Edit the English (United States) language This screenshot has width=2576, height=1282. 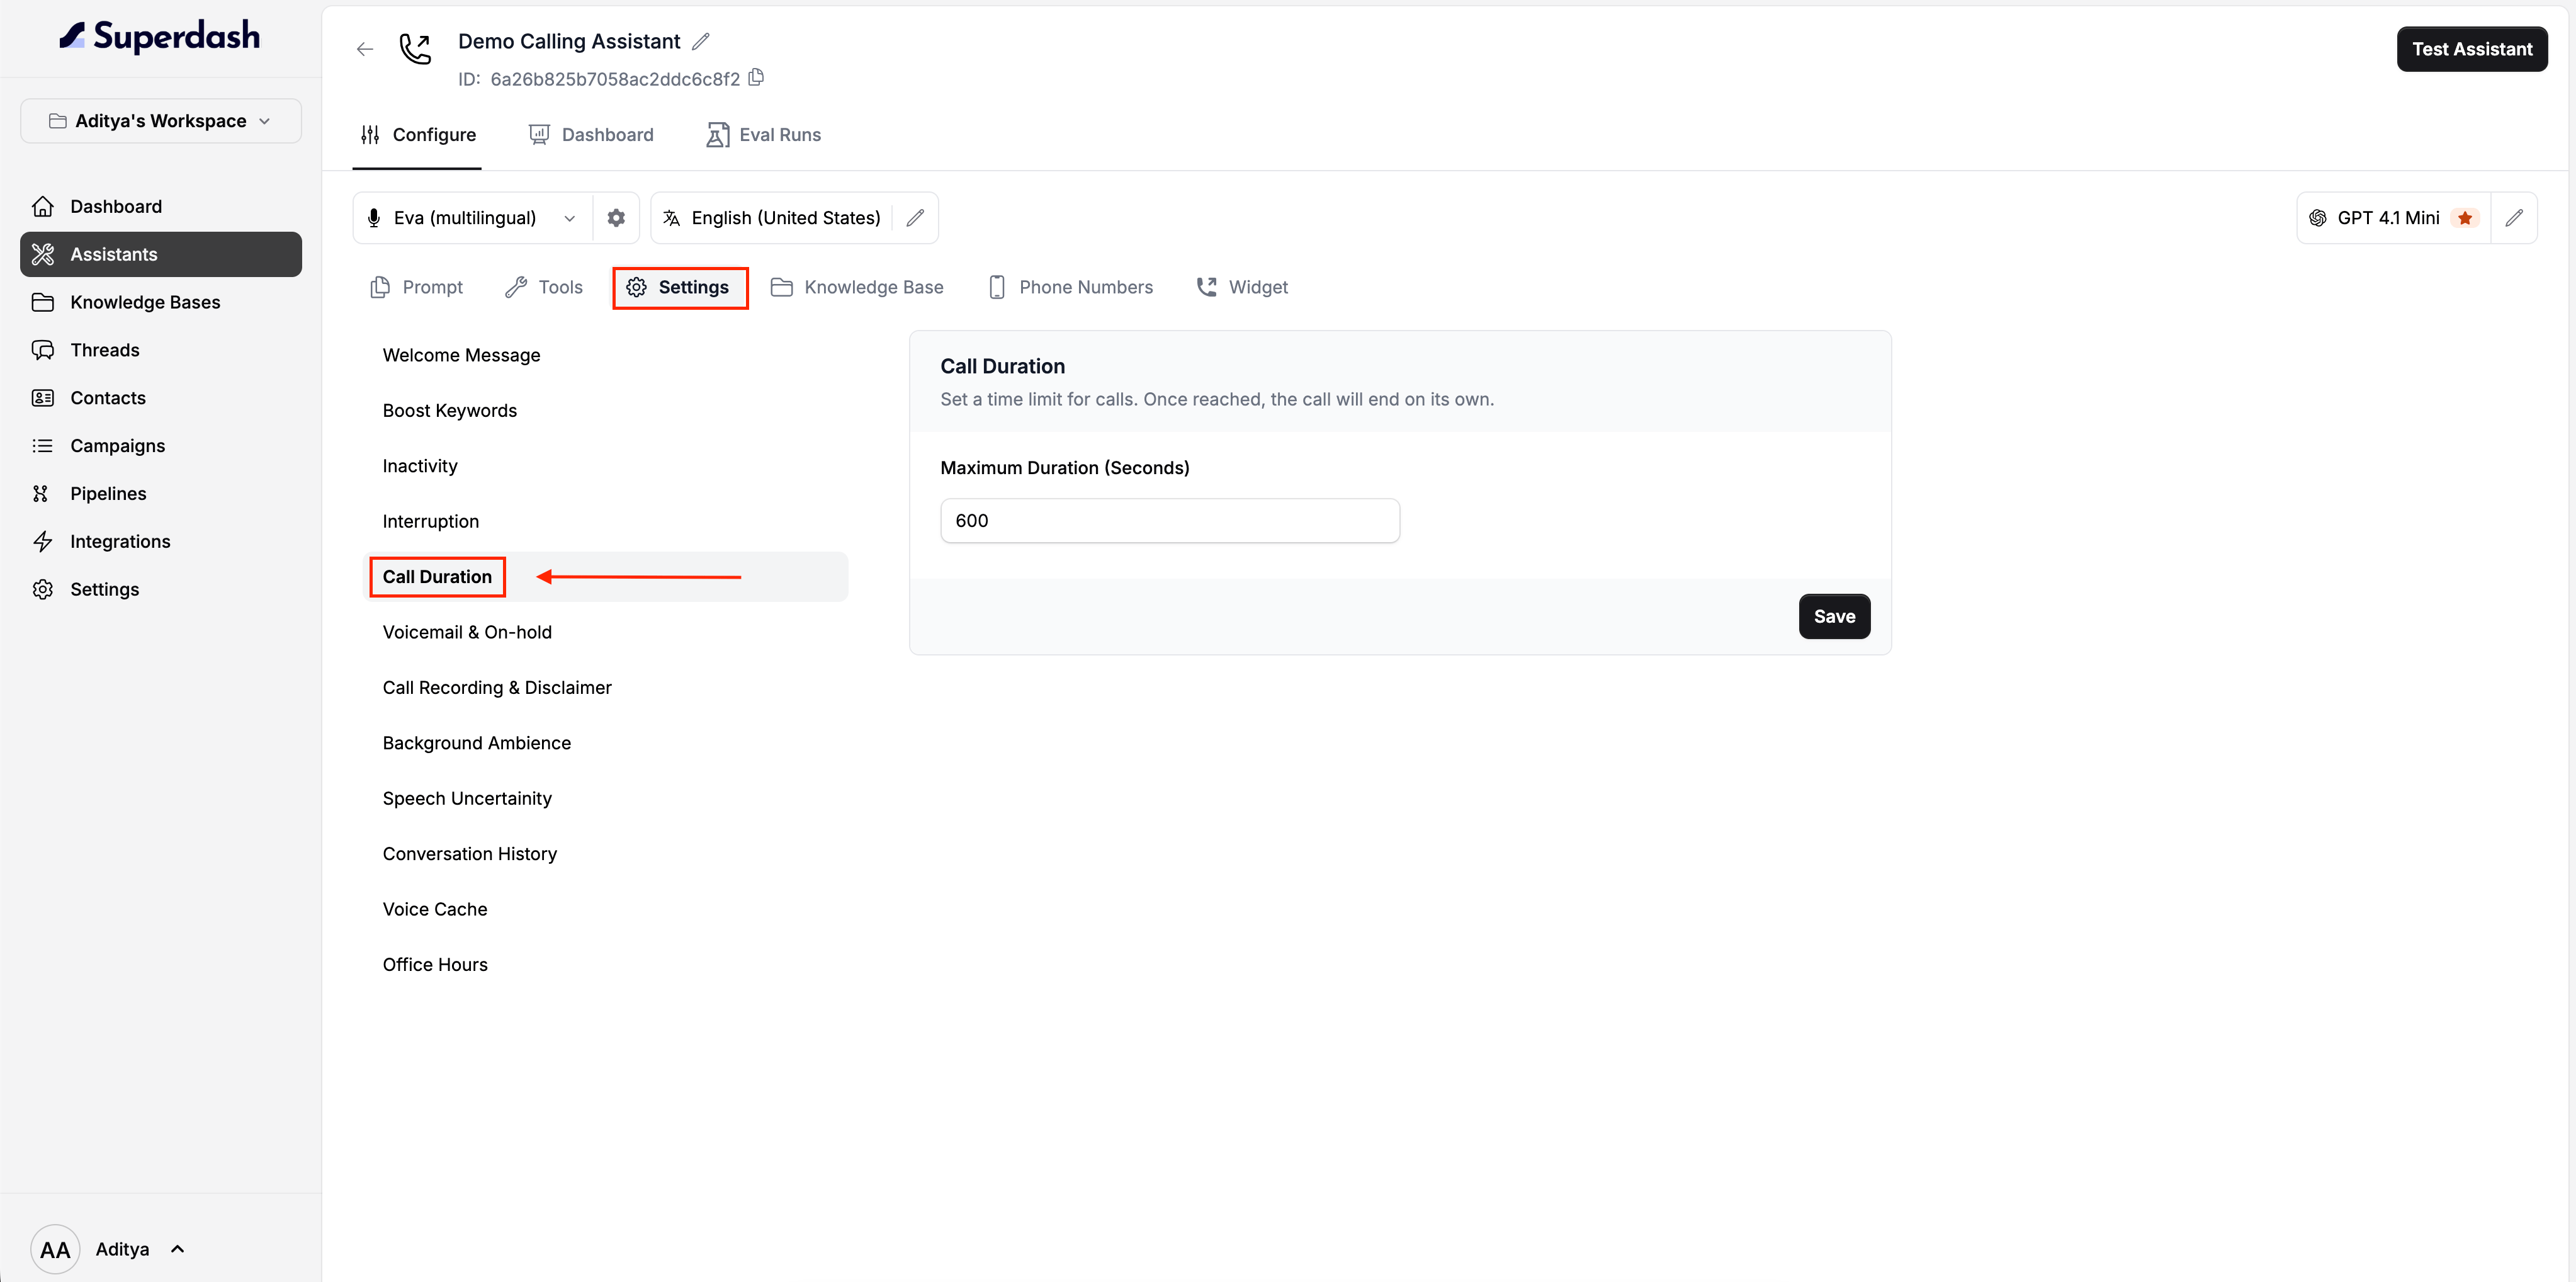[915, 218]
